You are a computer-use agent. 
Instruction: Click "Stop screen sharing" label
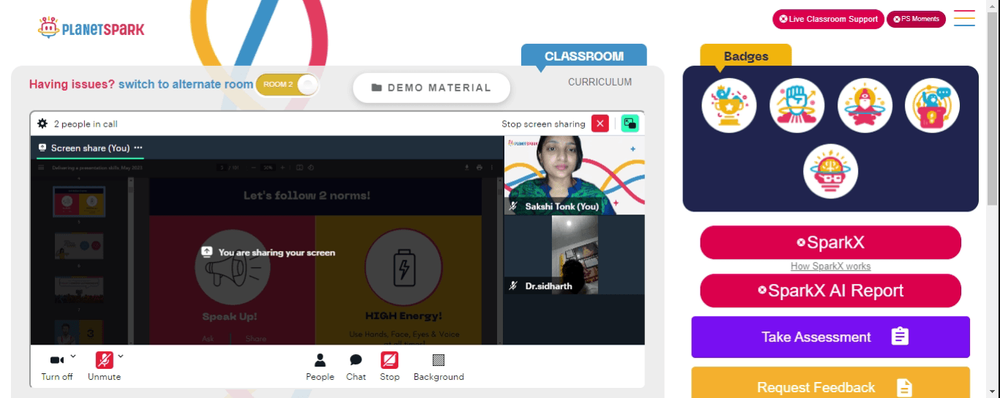(543, 124)
